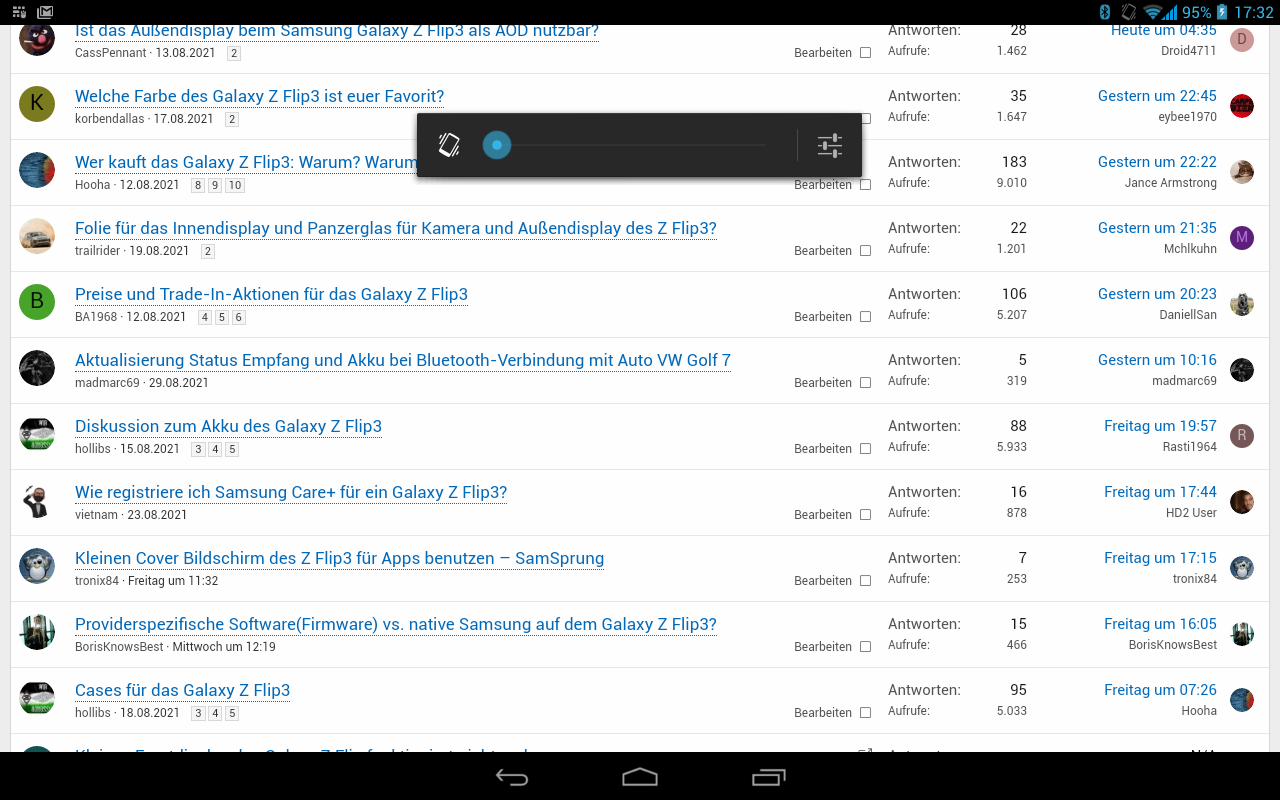
Task: Open the recent apps navigation button
Action: (768, 777)
